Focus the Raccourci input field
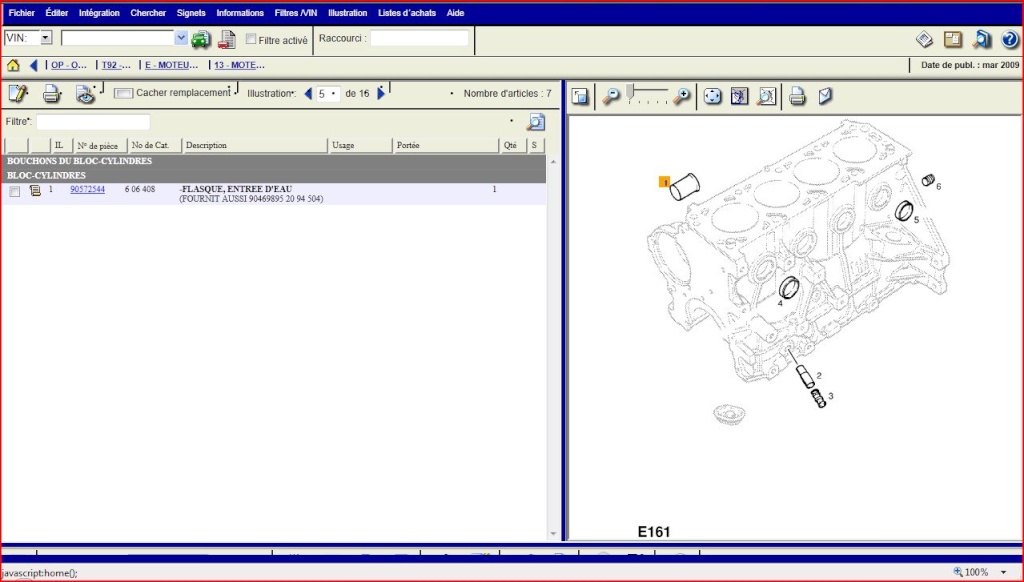 (x=419, y=39)
